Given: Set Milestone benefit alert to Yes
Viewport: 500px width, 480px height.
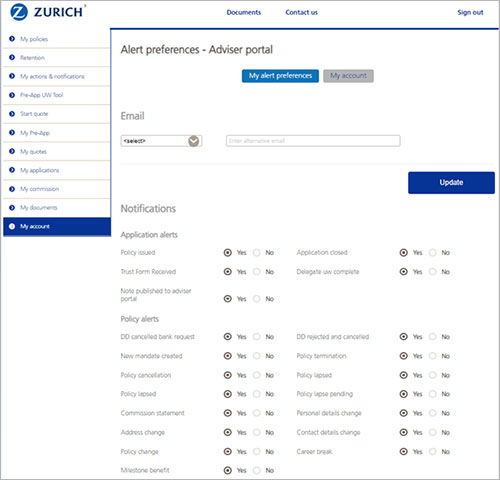Looking at the screenshot, I should 228,470.
